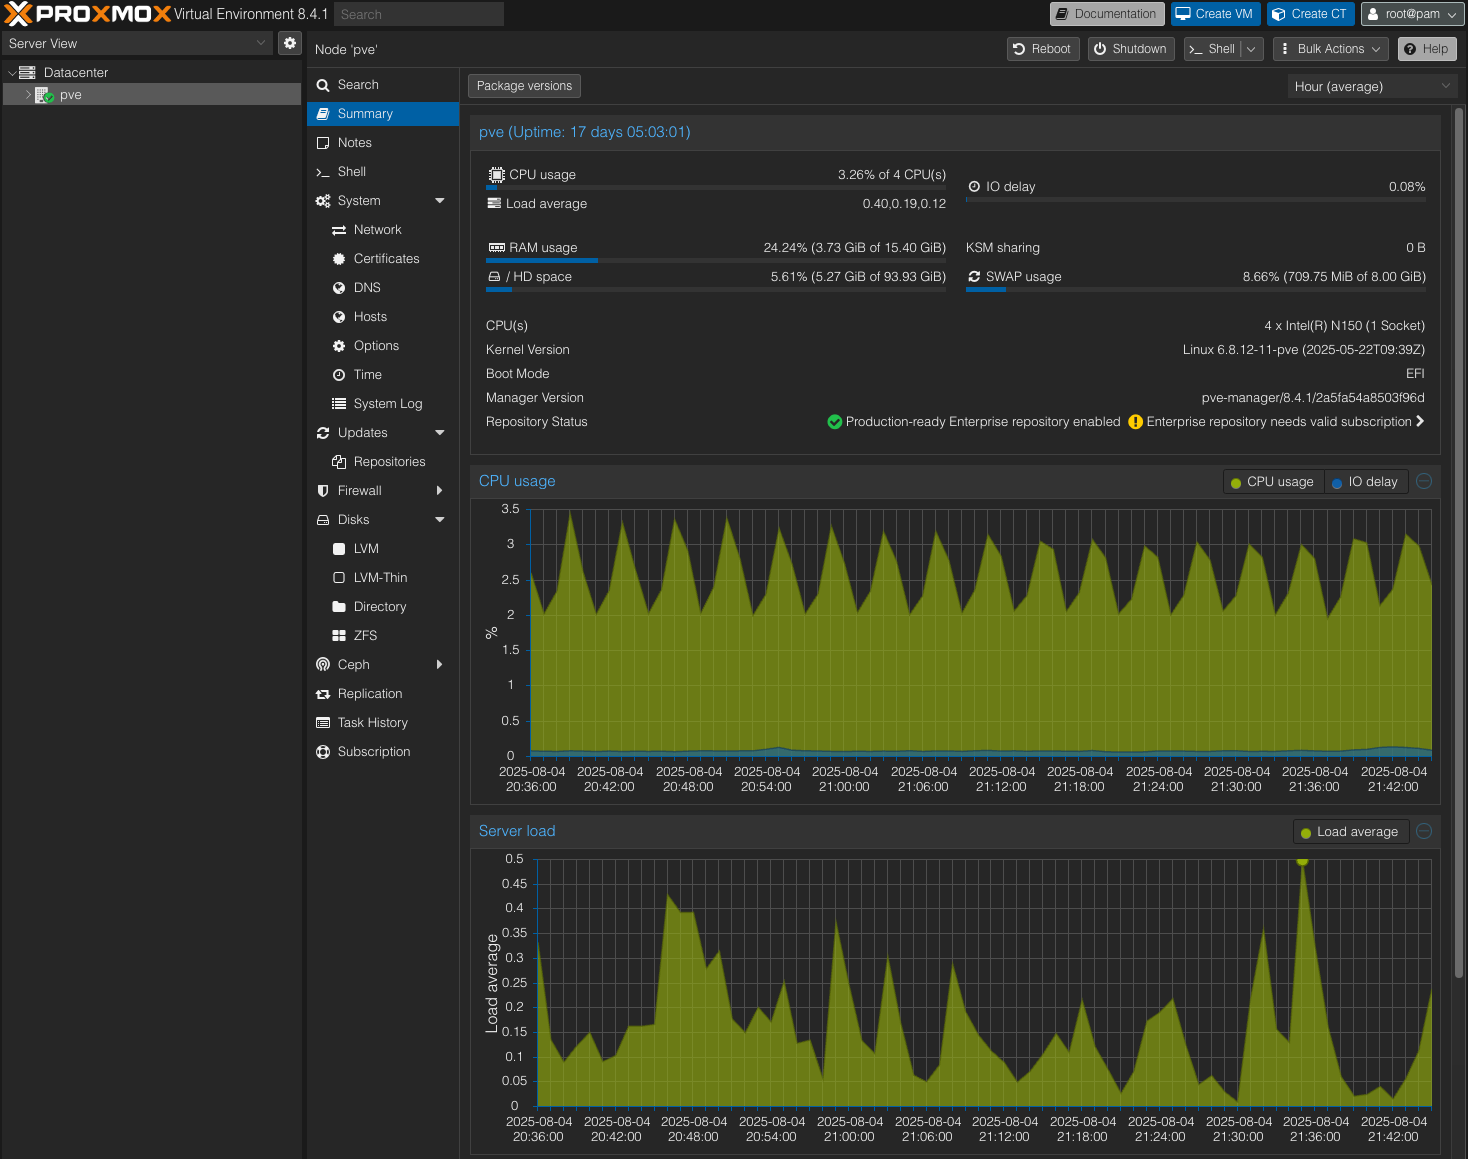1468x1159 pixels.
Task: Click the LVM-Thin outline icon
Action: (x=339, y=578)
